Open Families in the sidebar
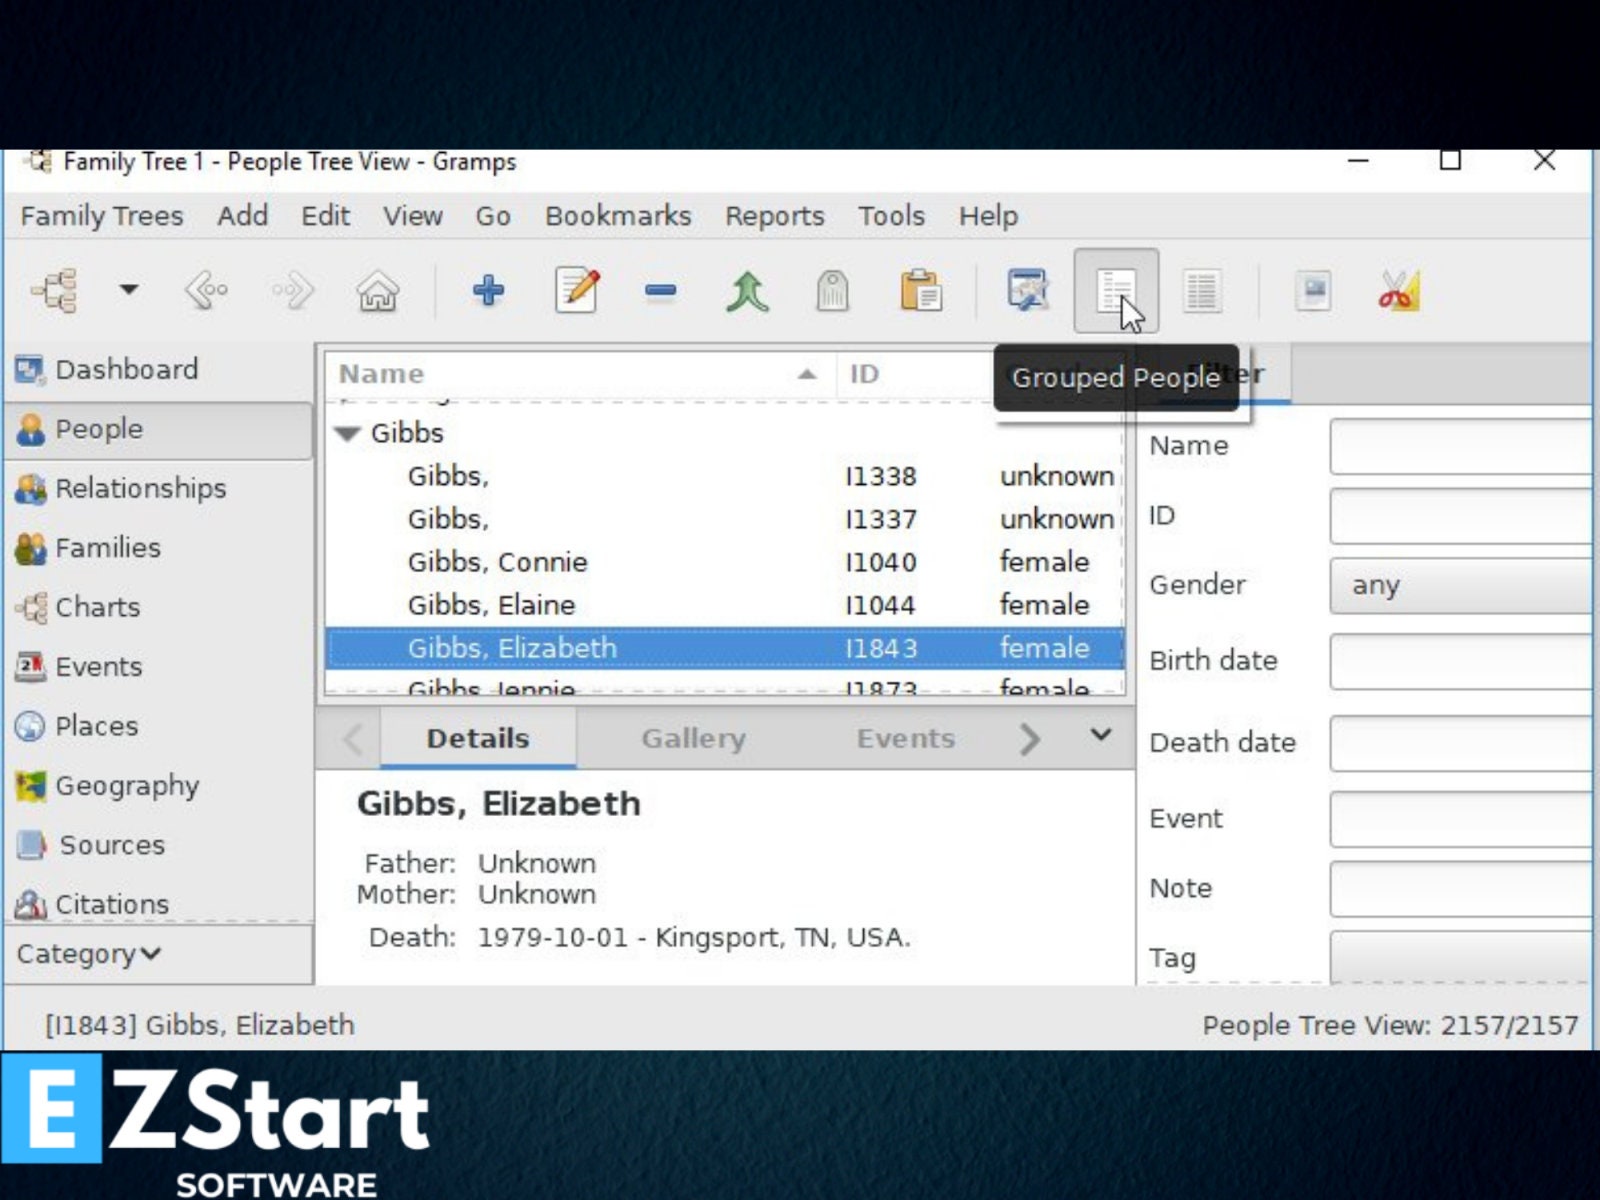 pos(158,548)
